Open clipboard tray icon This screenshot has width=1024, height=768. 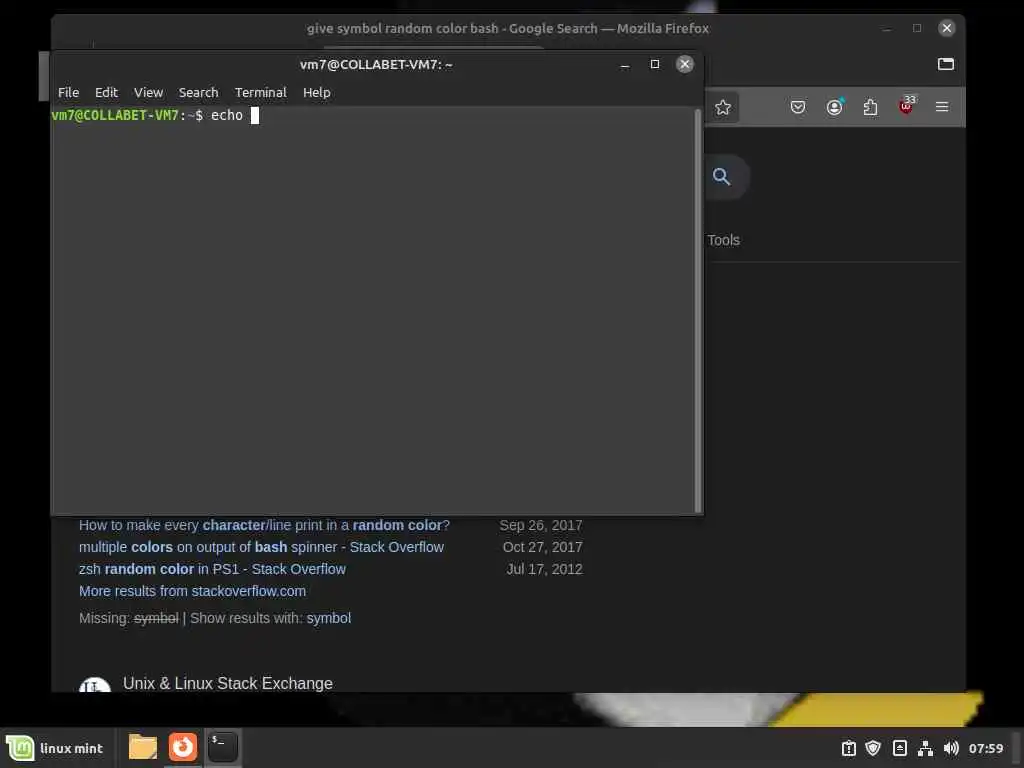[x=899, y=748]
